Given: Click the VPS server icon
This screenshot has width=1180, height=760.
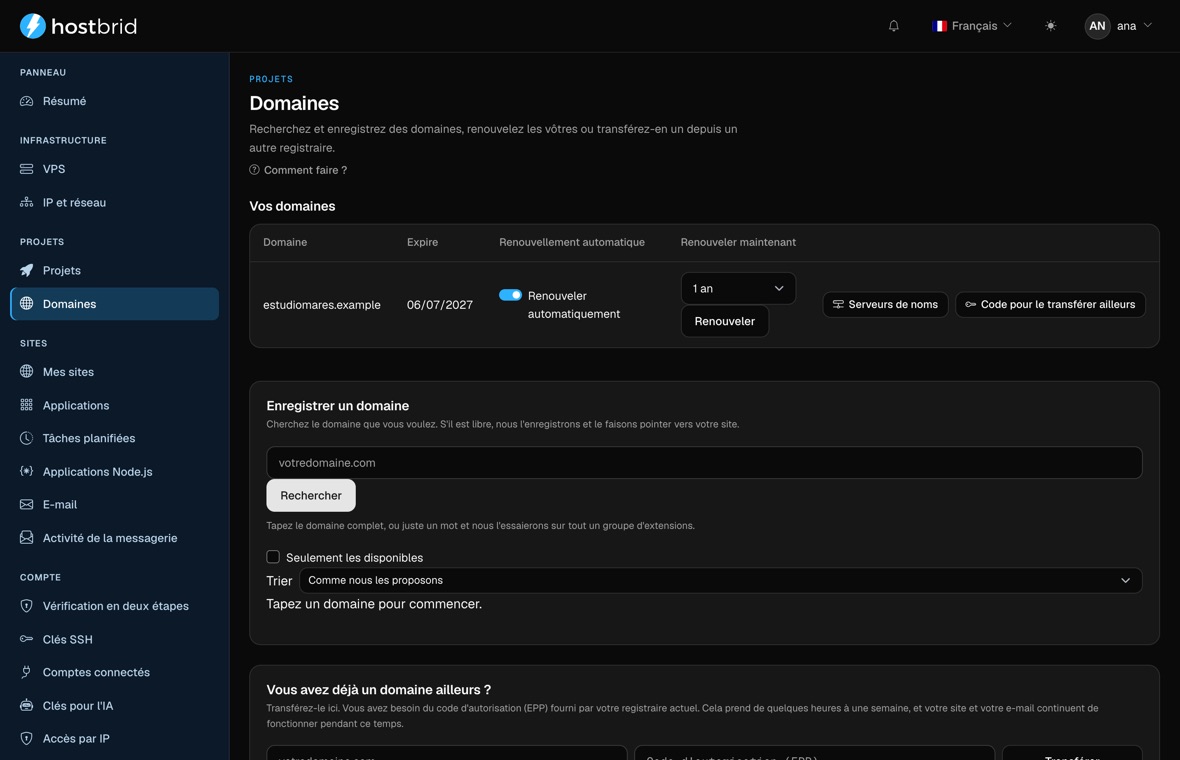Looking at the screenshot, I should (26, 169).
